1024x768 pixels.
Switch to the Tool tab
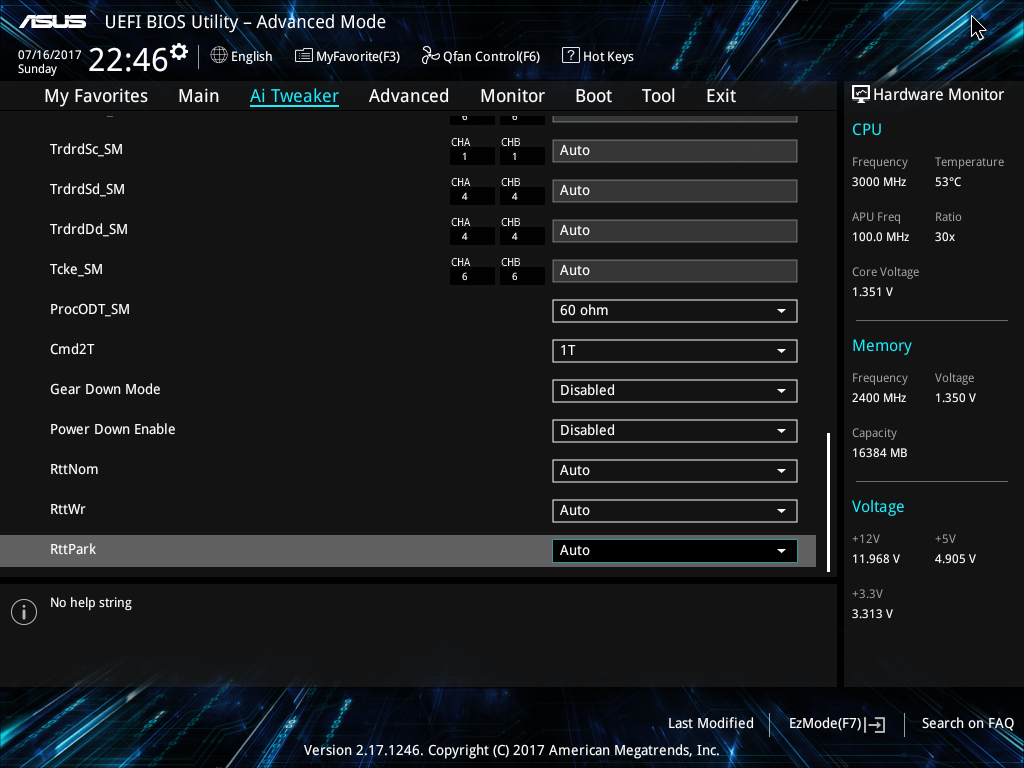click(658, 96)
